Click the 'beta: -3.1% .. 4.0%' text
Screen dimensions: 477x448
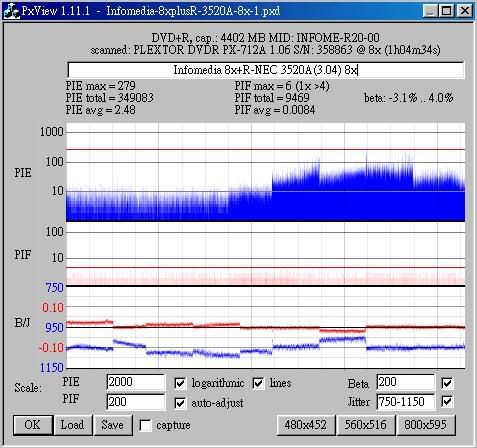[408, 98]
